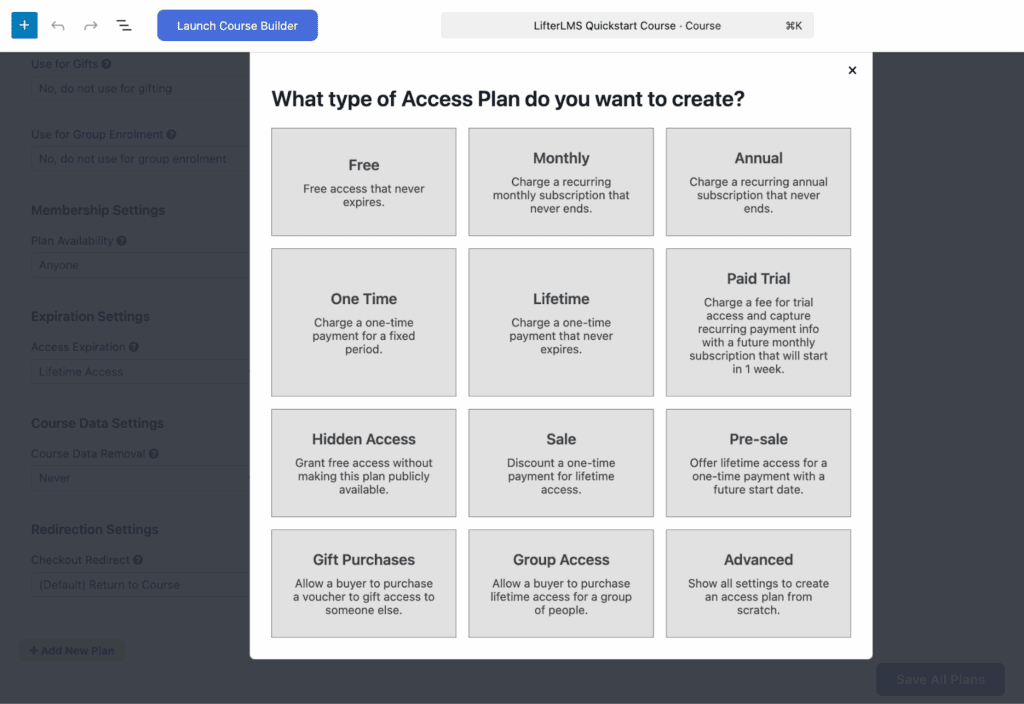The width and height of the screenshot is (1024, 704).
Task: Choose the Advanced plan card
Action: [x=758, y=583]
